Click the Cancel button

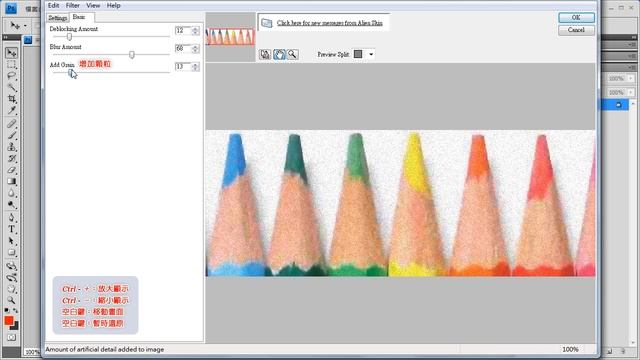(x=576, y=30)
